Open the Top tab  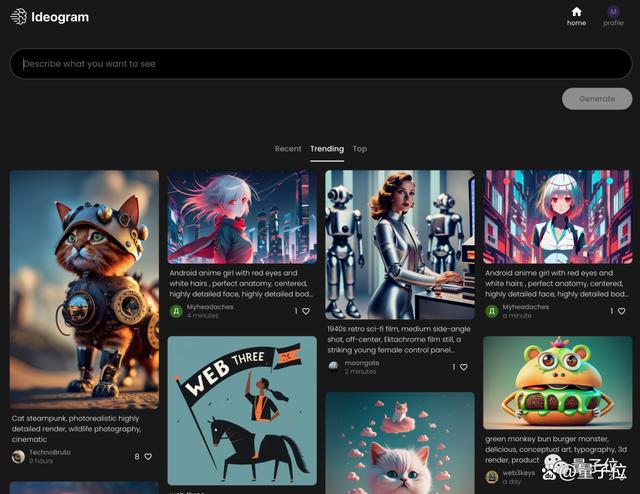pos(360,149)
